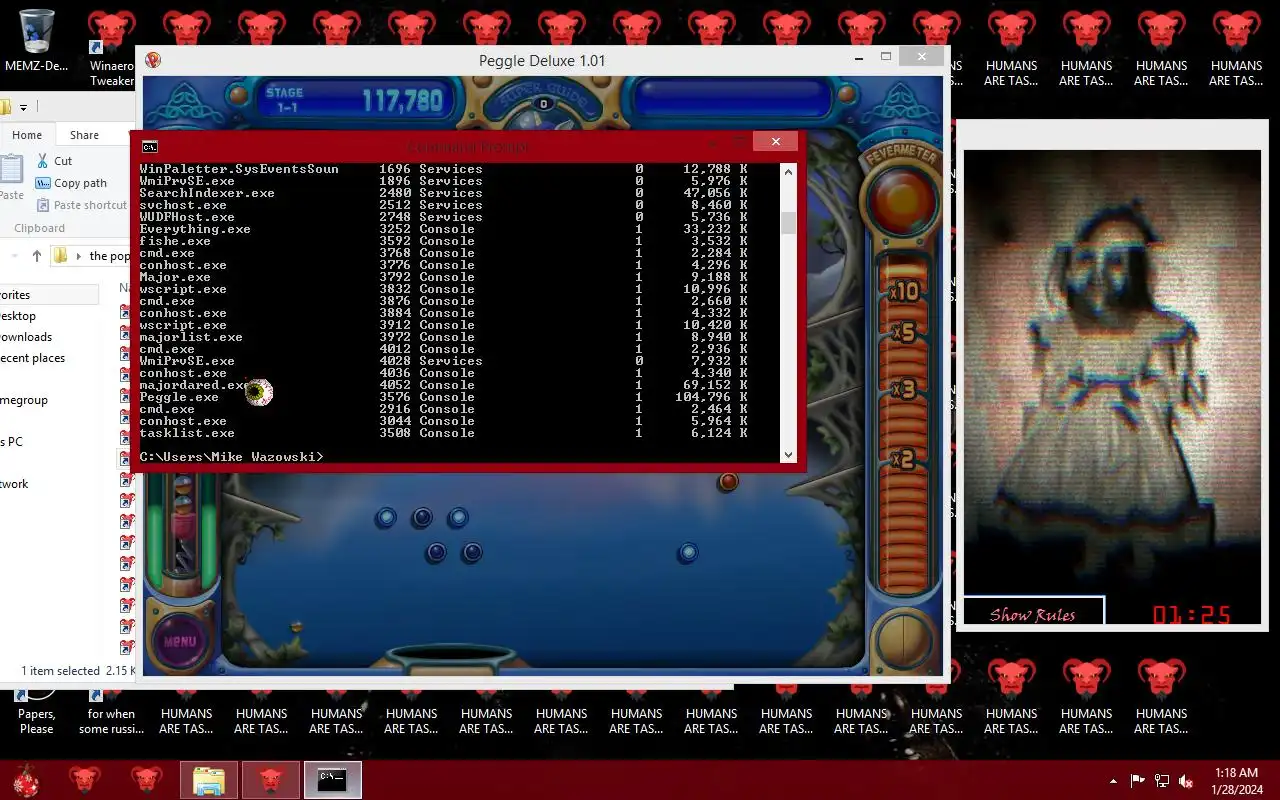Click Copy path in File Explorer ribbon
Image resolution: width=1280 pixels, height=800 pixels.
point(71,183)
